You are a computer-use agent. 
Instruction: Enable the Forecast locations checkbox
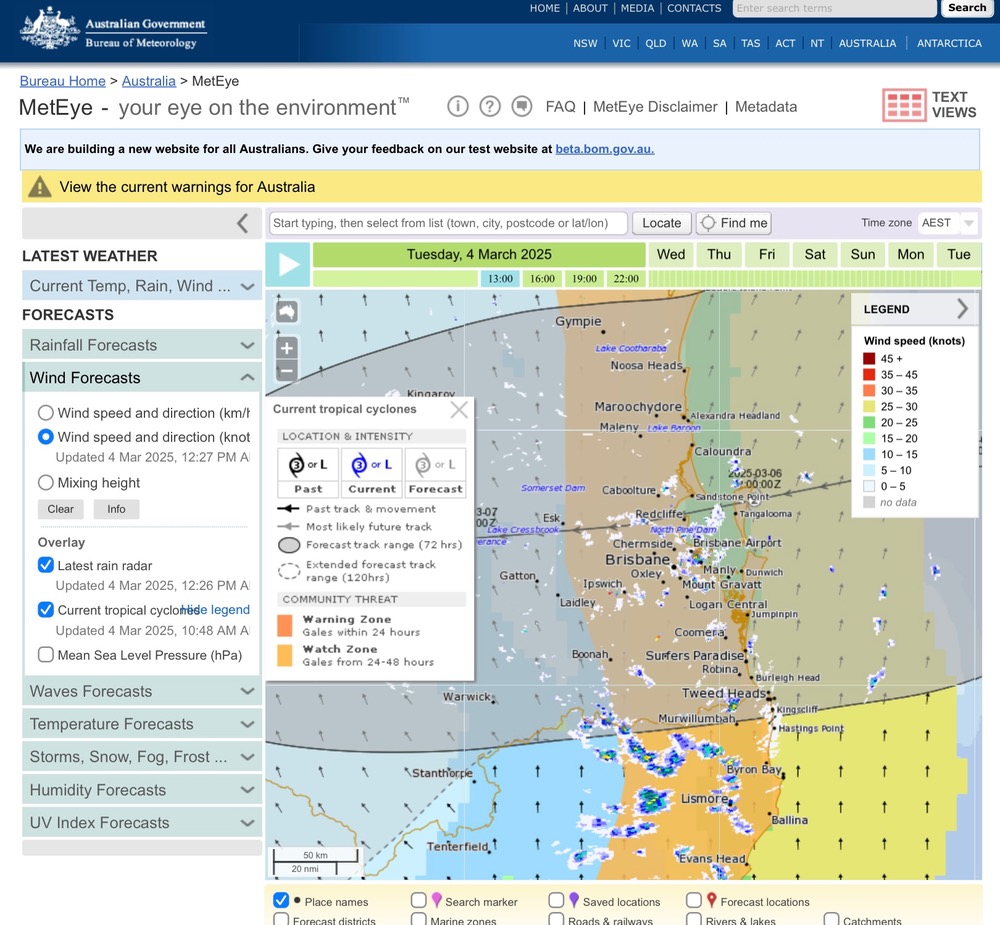point(694,901)
